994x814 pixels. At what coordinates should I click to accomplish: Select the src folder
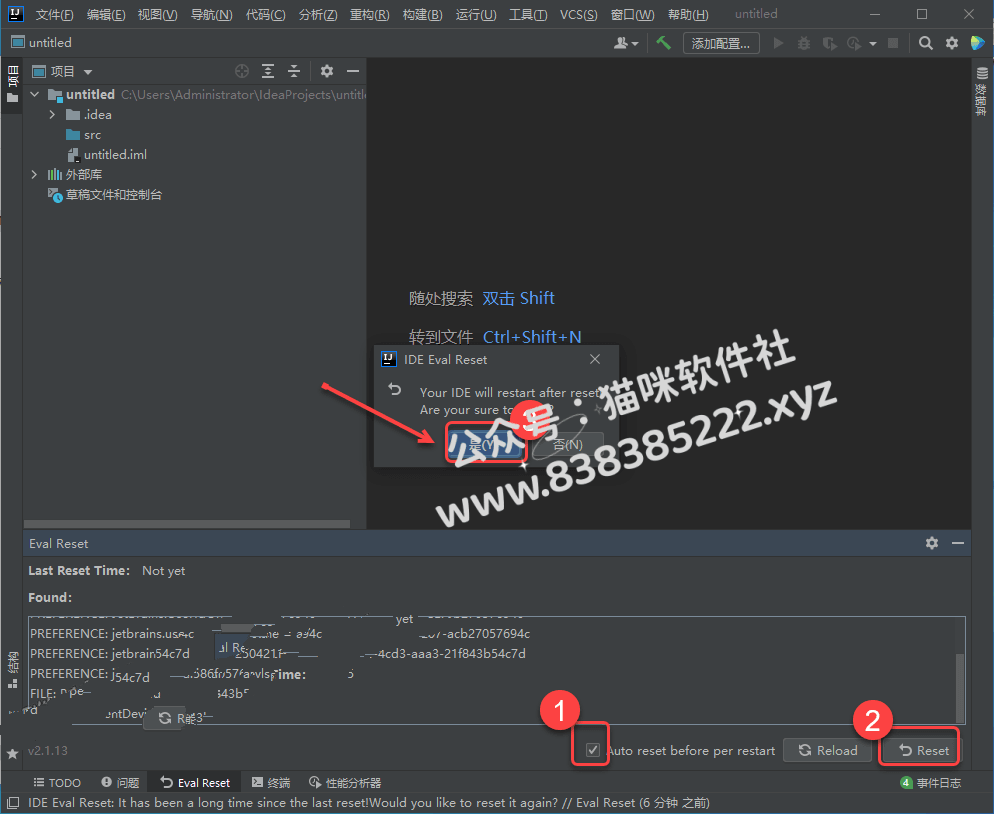pos(84,134)
